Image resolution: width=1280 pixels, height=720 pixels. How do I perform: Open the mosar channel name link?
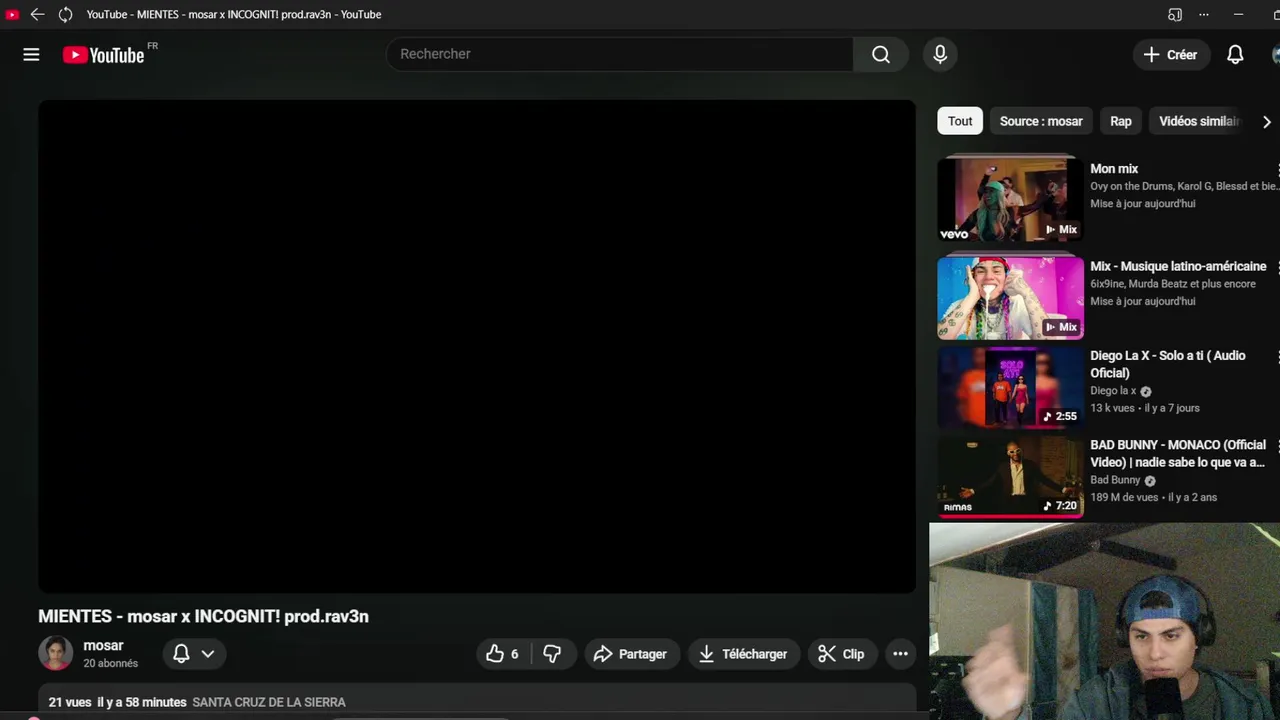[103, 646]
